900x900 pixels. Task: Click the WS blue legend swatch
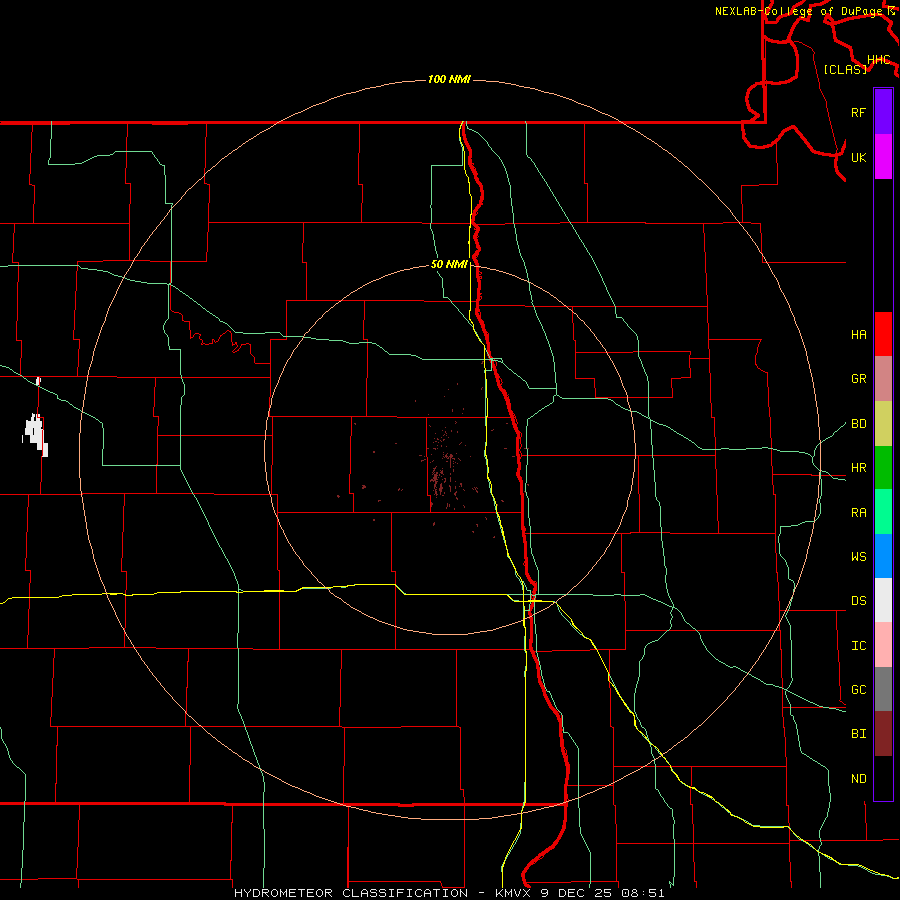point(883,556)
